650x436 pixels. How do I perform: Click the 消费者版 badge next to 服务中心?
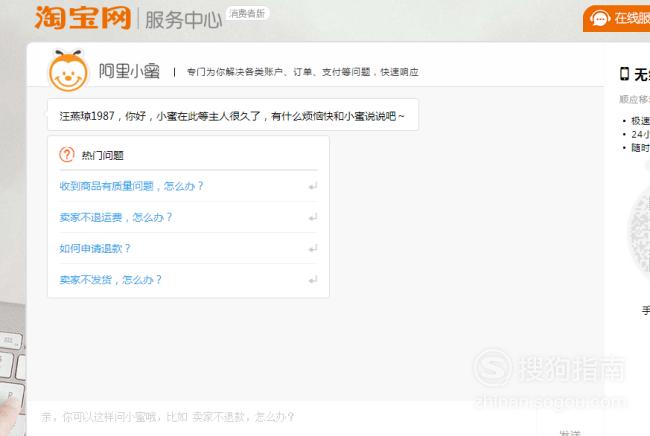(247, 13)
